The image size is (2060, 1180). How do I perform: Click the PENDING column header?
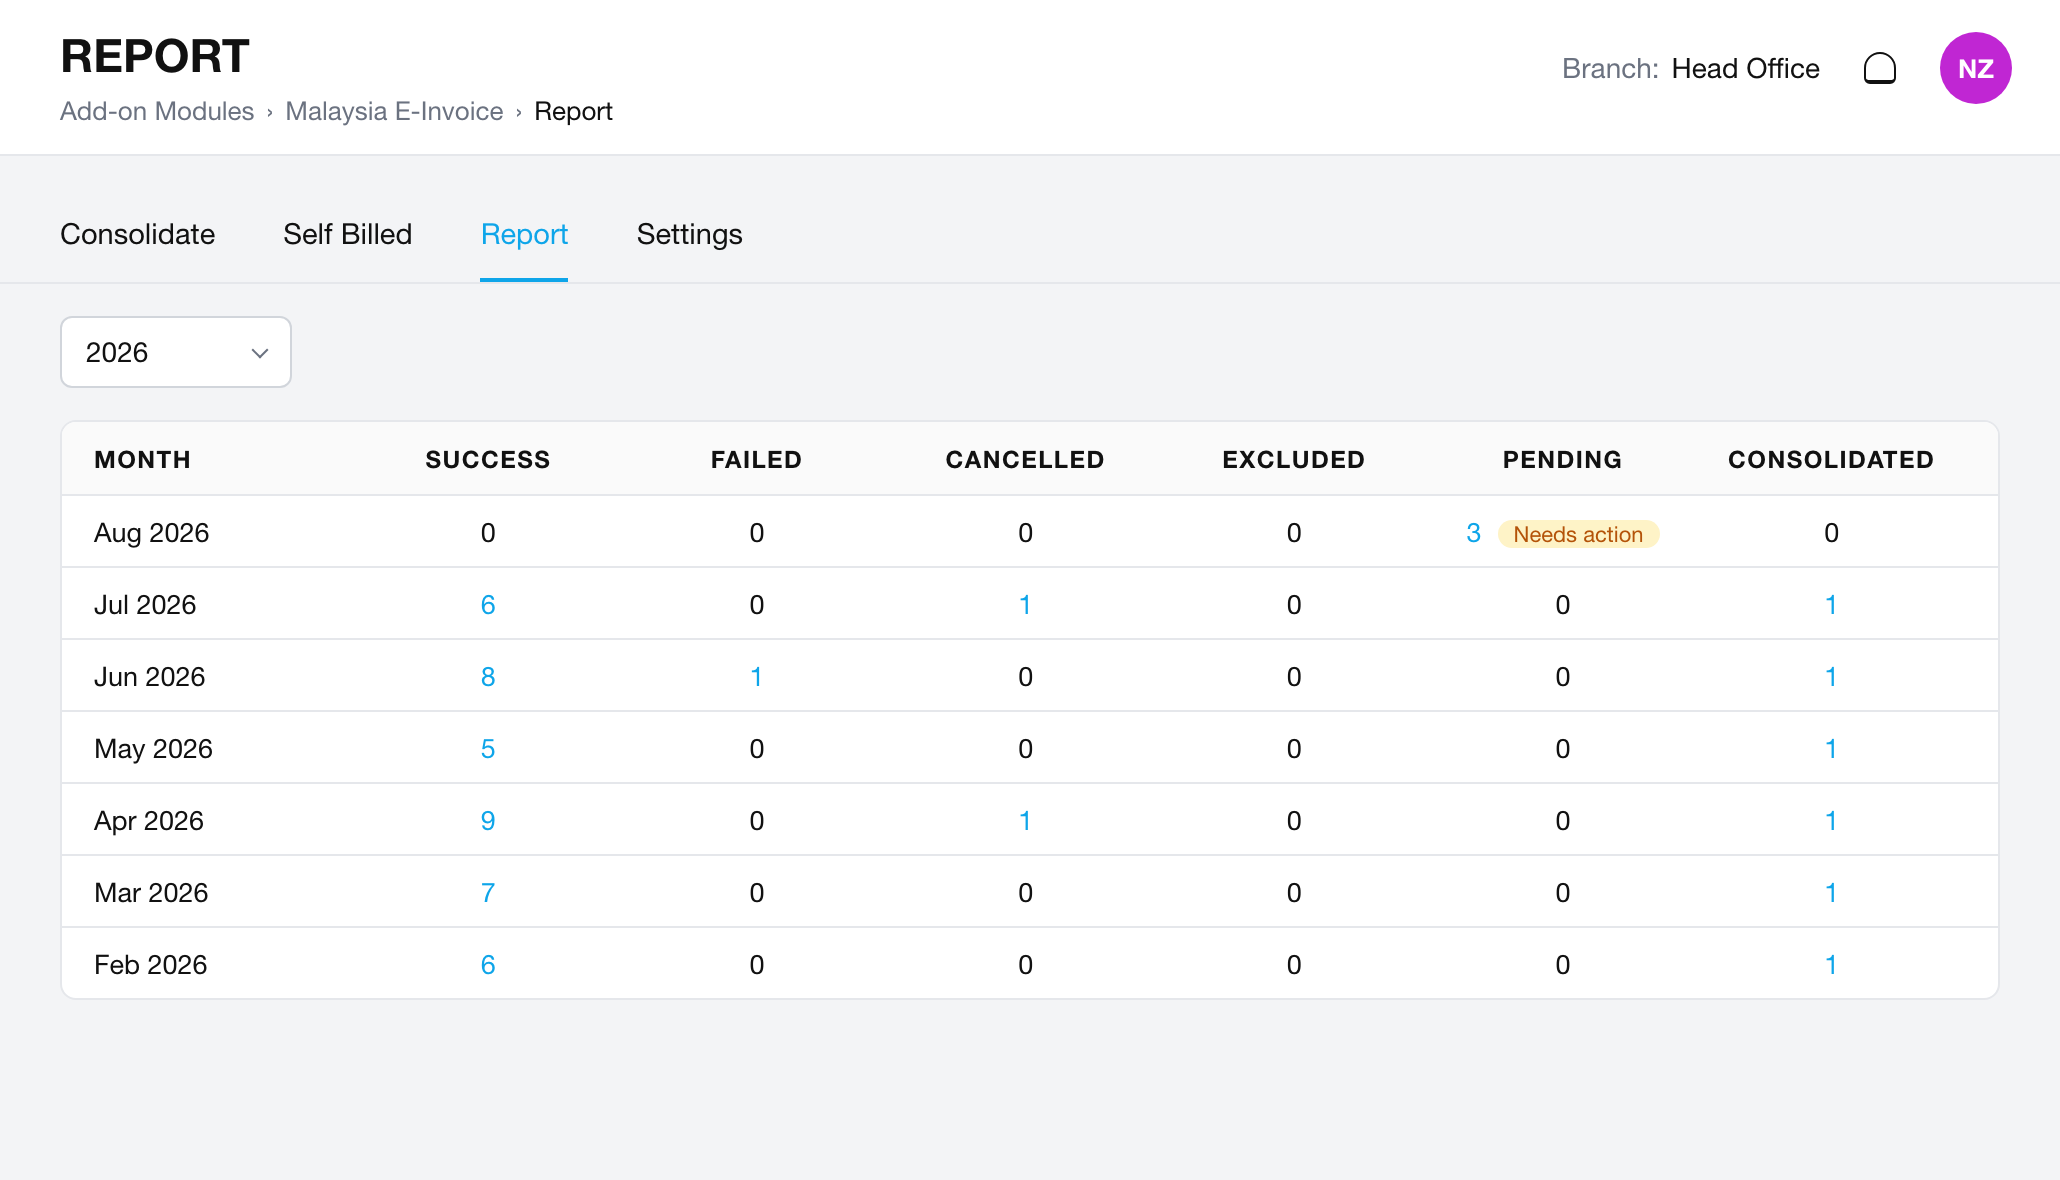(1563, 460)
